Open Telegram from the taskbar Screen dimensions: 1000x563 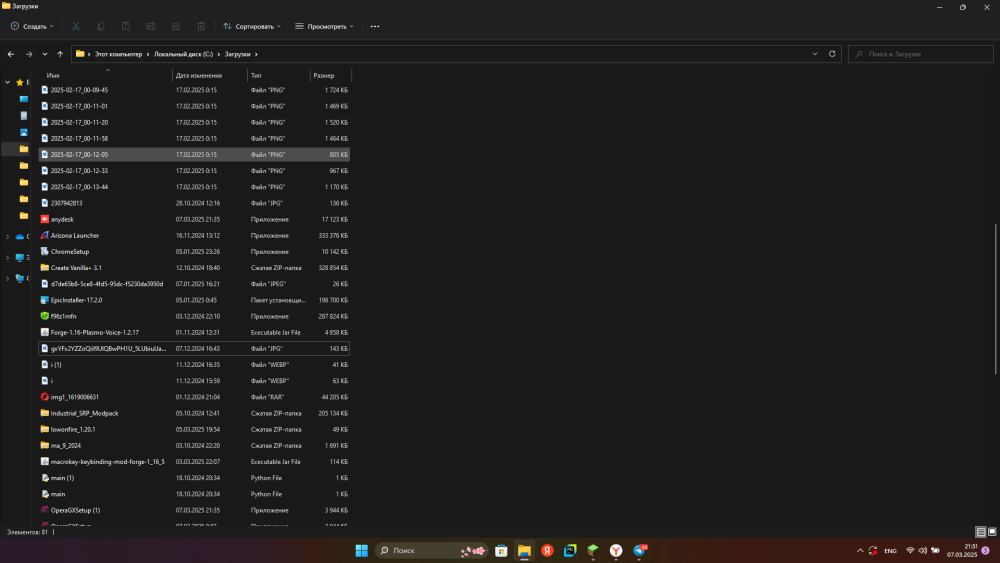coord(639,550)
